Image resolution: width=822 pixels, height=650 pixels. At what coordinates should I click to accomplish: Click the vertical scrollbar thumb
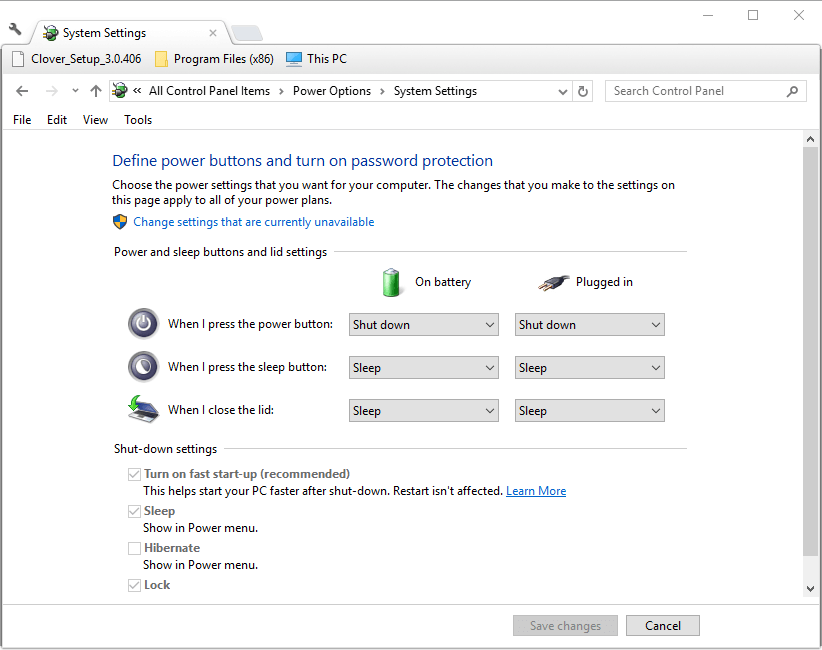pyautogui.click(x=810, y=351)
